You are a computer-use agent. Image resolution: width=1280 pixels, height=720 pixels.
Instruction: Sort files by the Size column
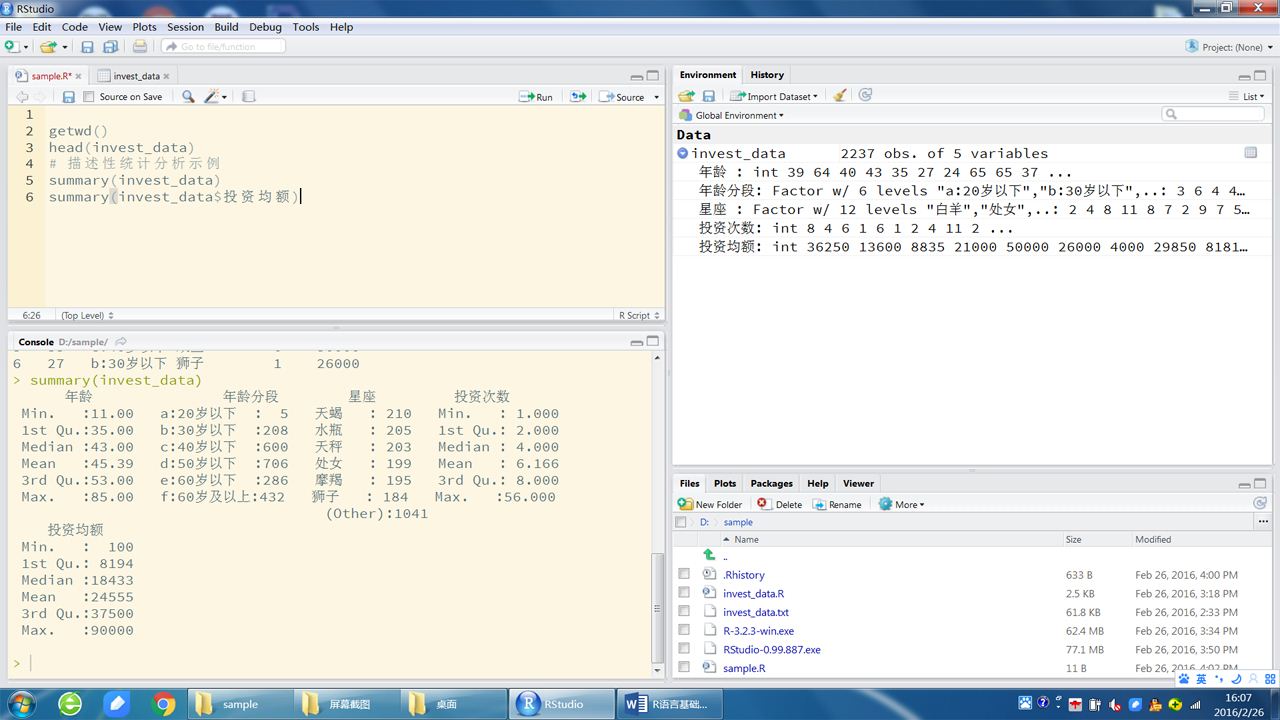click(1073, 539)
